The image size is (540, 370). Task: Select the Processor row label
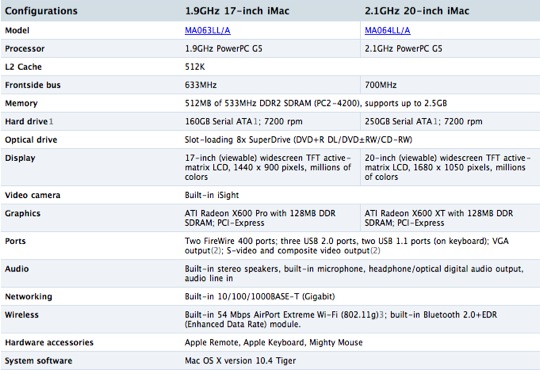tap(25, 49)
